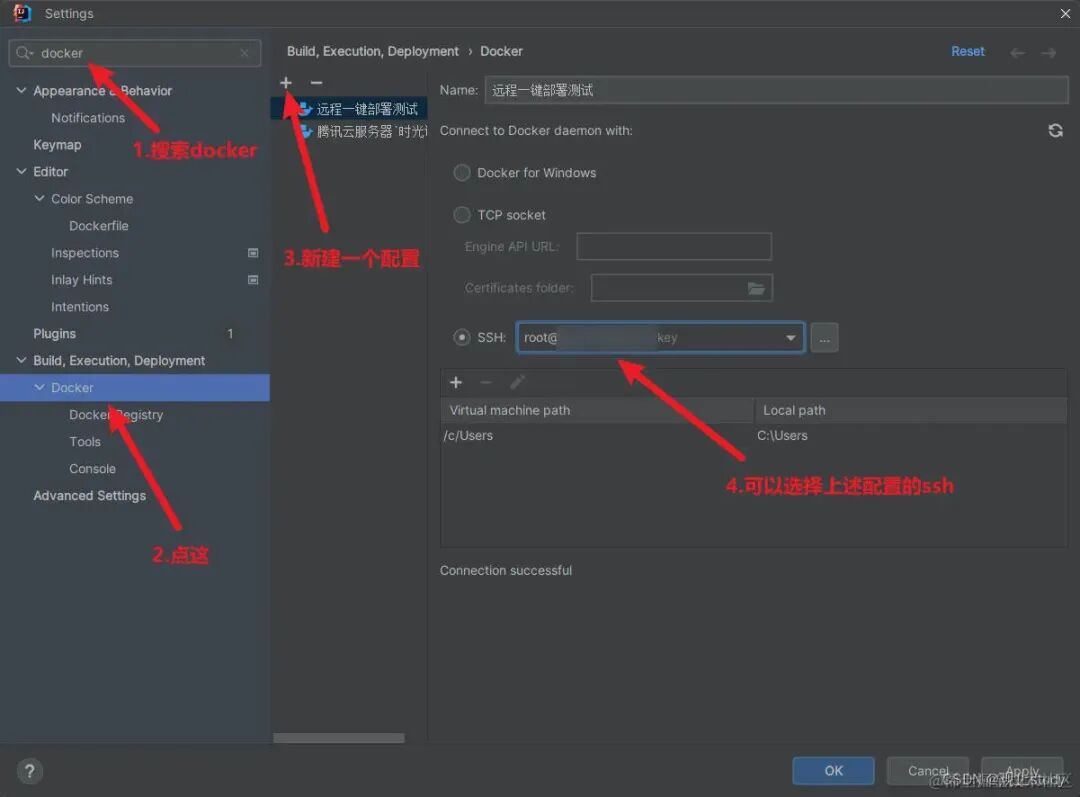Navigate back with left arrow
The height and width of the screenshot is (797, 1080).
point(1017,52)
